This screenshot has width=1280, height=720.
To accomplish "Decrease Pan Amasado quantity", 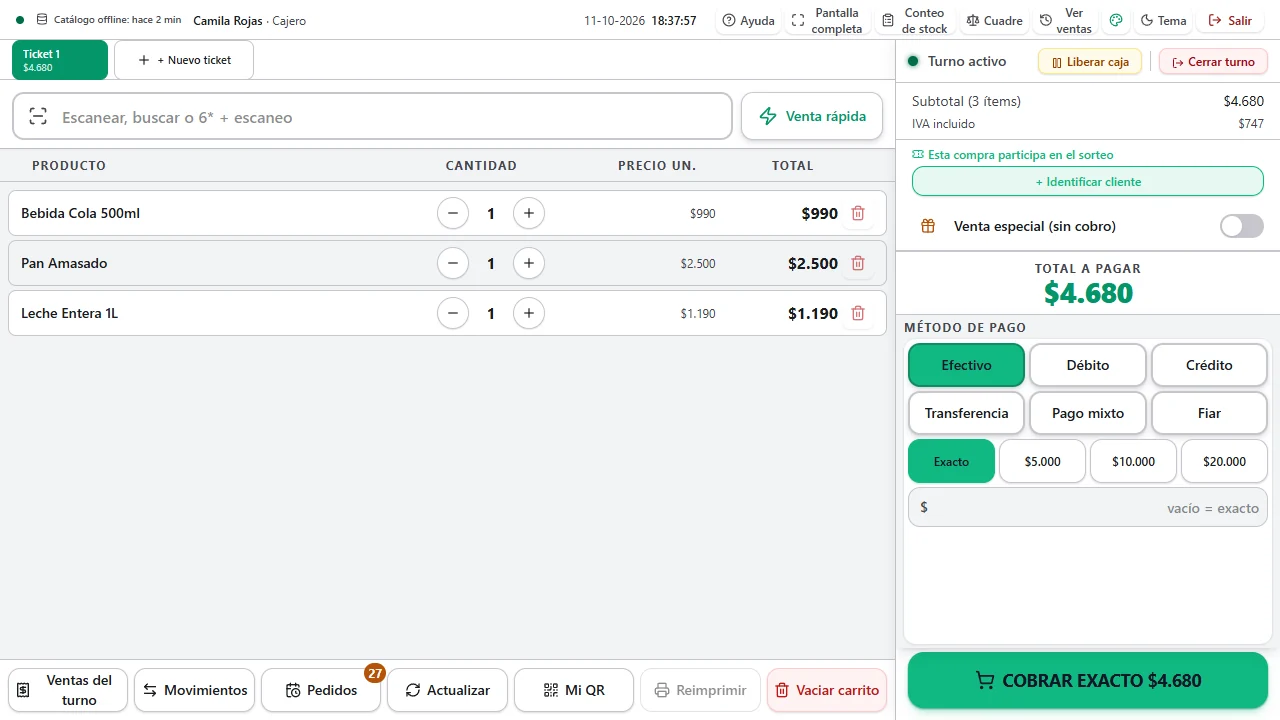I will [x=453, y=263].
